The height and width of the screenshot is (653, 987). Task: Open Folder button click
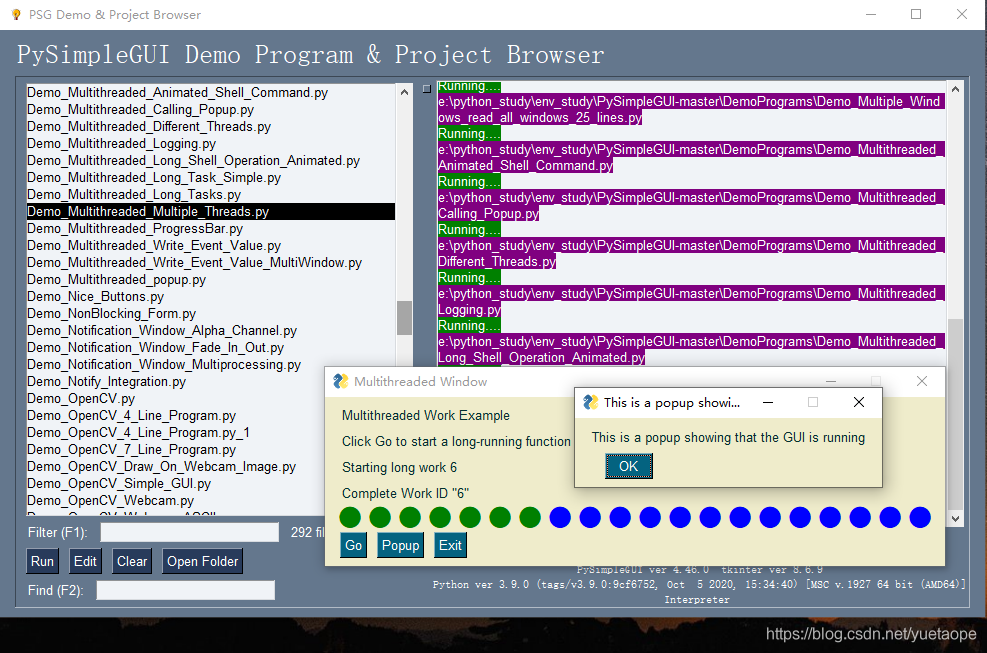tap(203, 561)
